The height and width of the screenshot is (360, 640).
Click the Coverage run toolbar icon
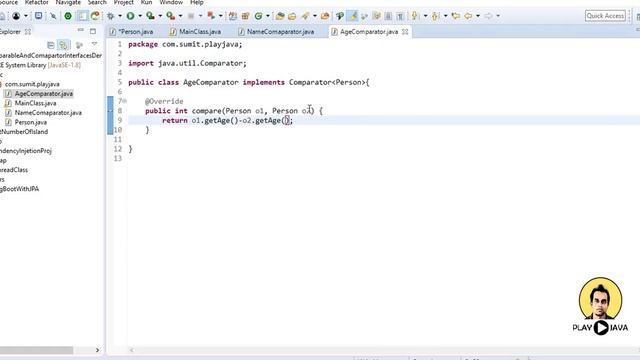click(x=151, y=16)
